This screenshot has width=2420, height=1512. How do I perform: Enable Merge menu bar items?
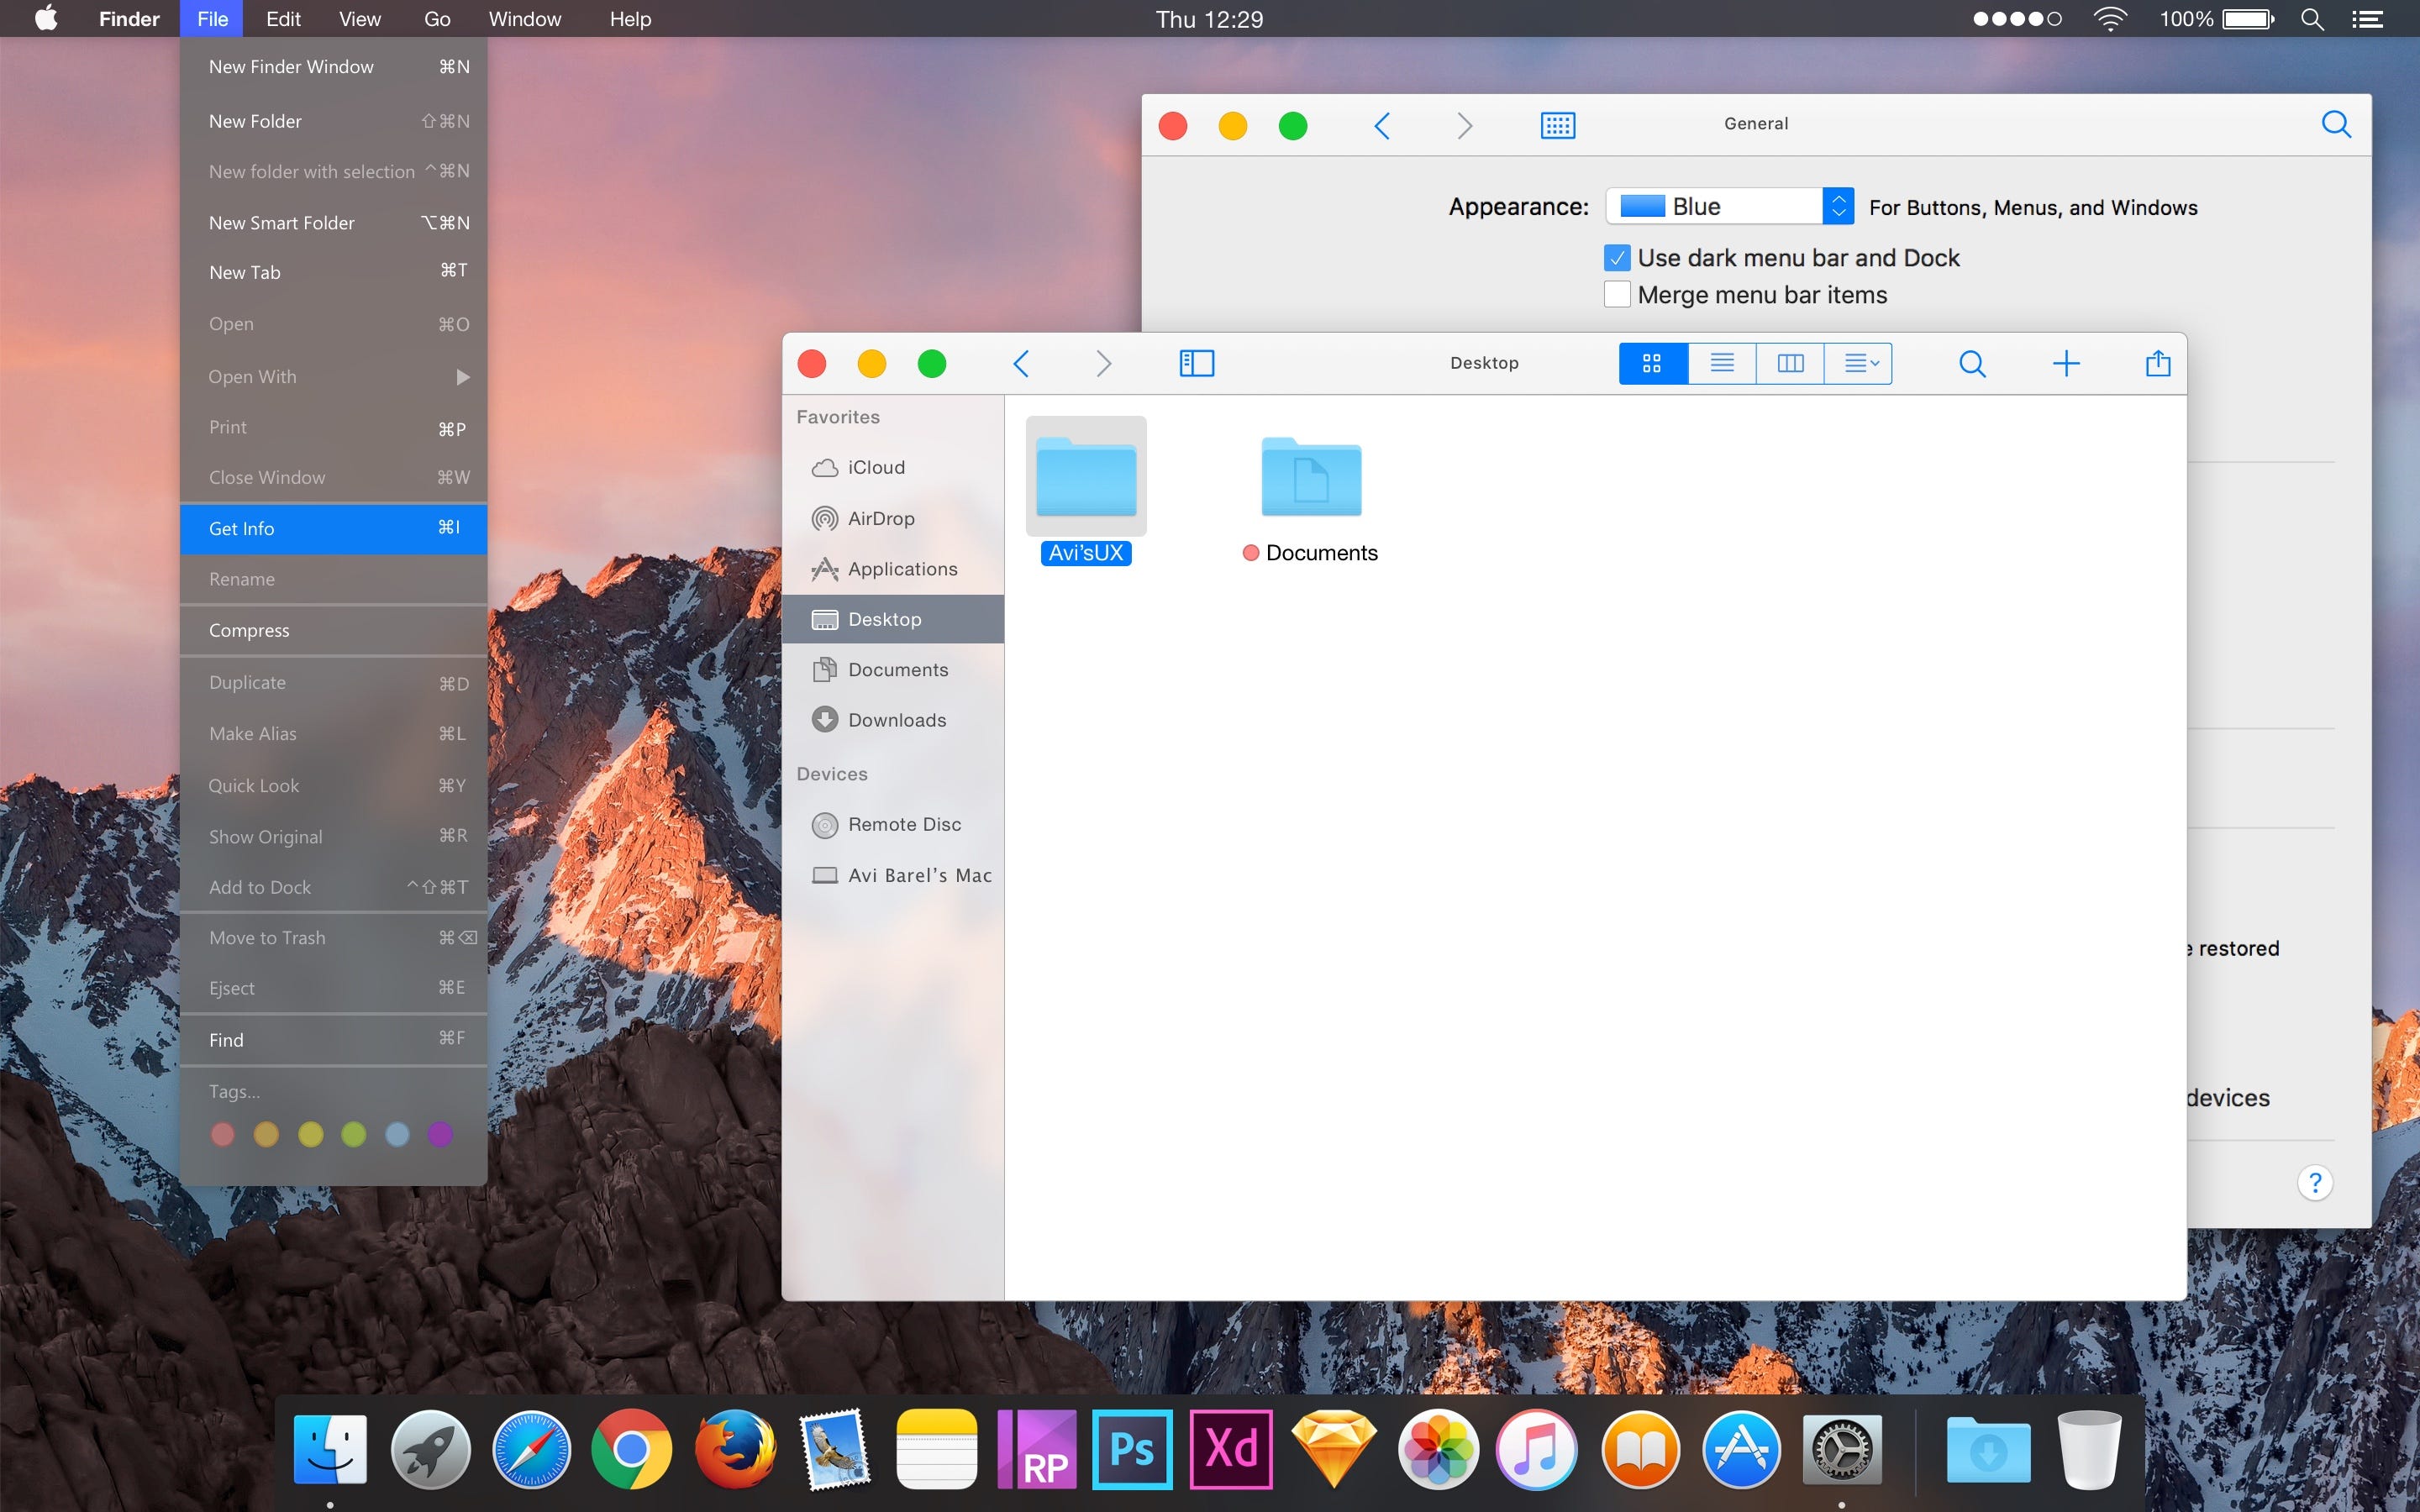click(1617, 293)
